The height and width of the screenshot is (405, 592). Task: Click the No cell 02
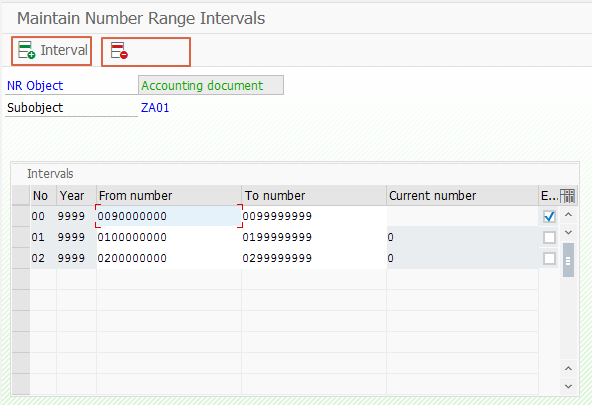(43, 259)
